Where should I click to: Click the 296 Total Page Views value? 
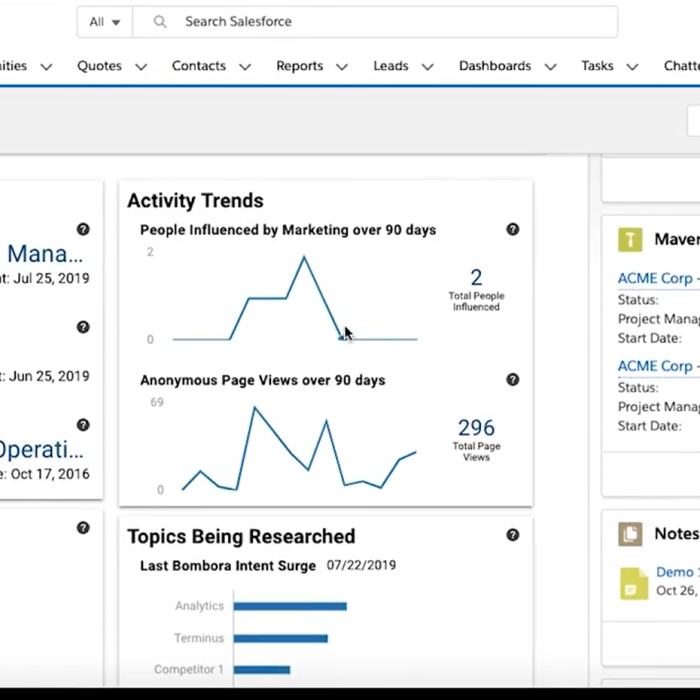476,428
